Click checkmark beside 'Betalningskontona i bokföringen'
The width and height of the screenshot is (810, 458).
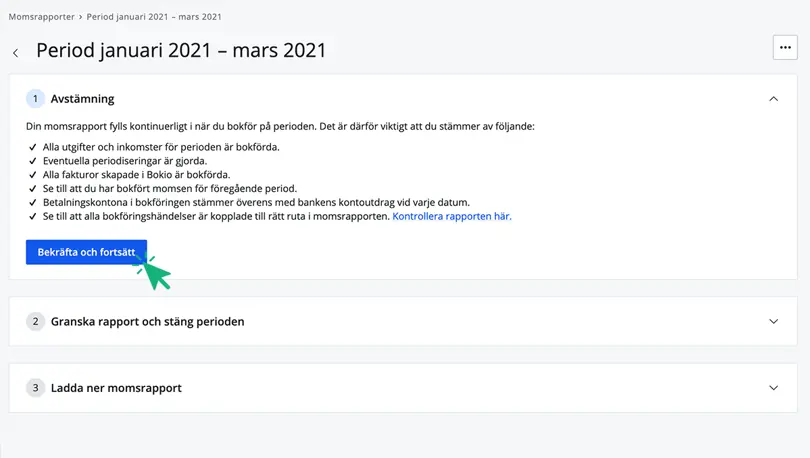pyautogui.click(x=33, y=202)
